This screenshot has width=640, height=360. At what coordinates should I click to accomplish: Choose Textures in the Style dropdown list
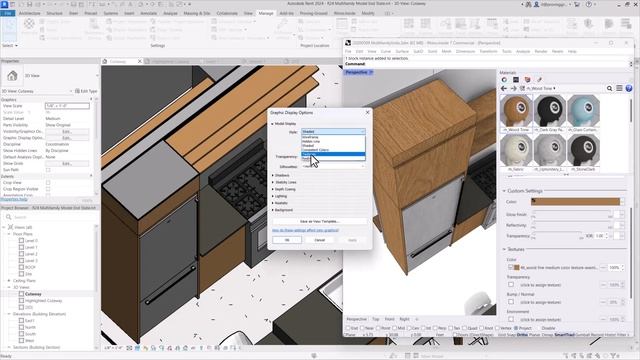(333, 154)
